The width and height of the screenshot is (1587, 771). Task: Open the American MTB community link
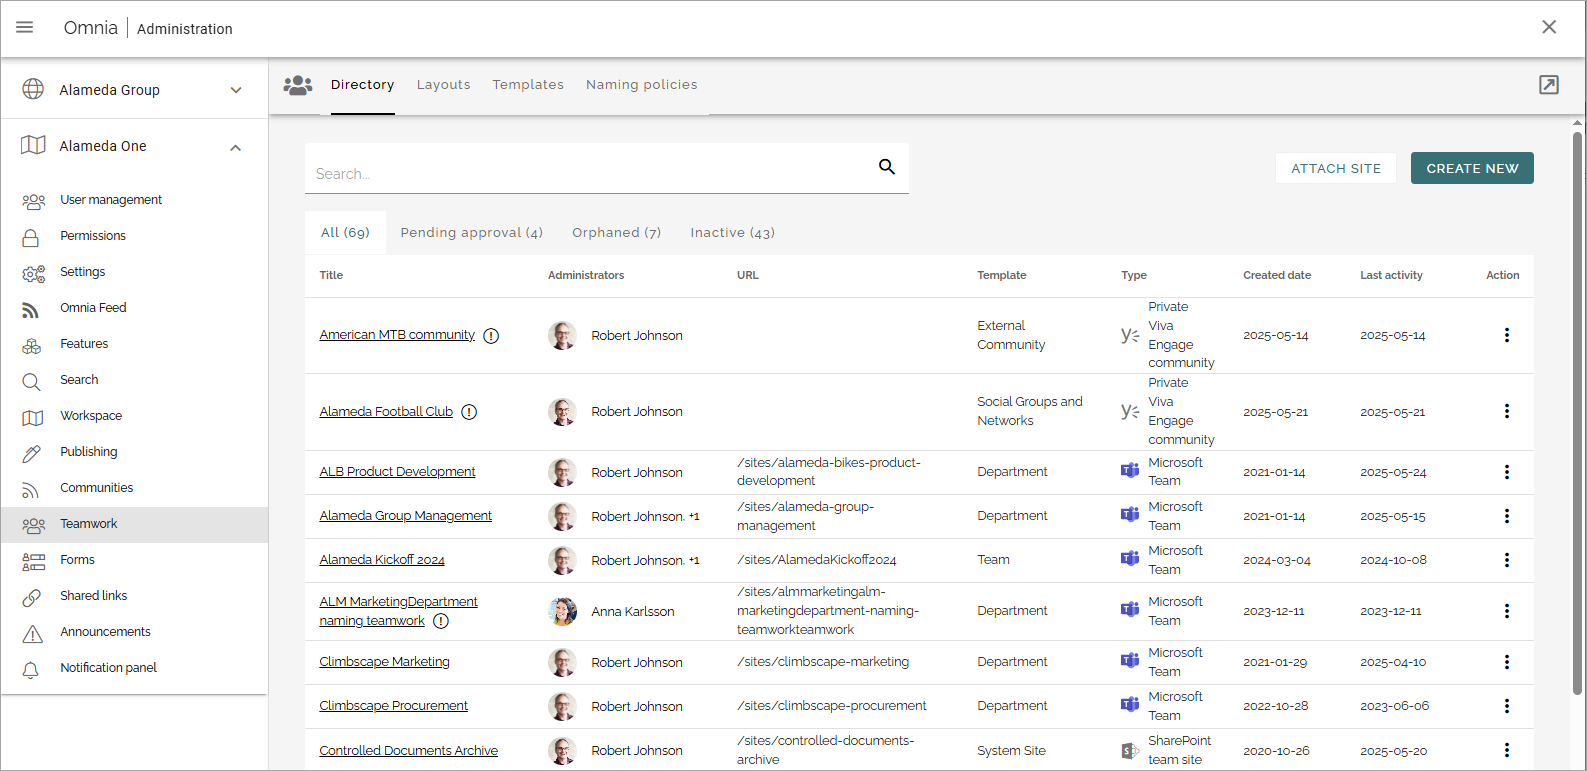(x=397, y=335)
